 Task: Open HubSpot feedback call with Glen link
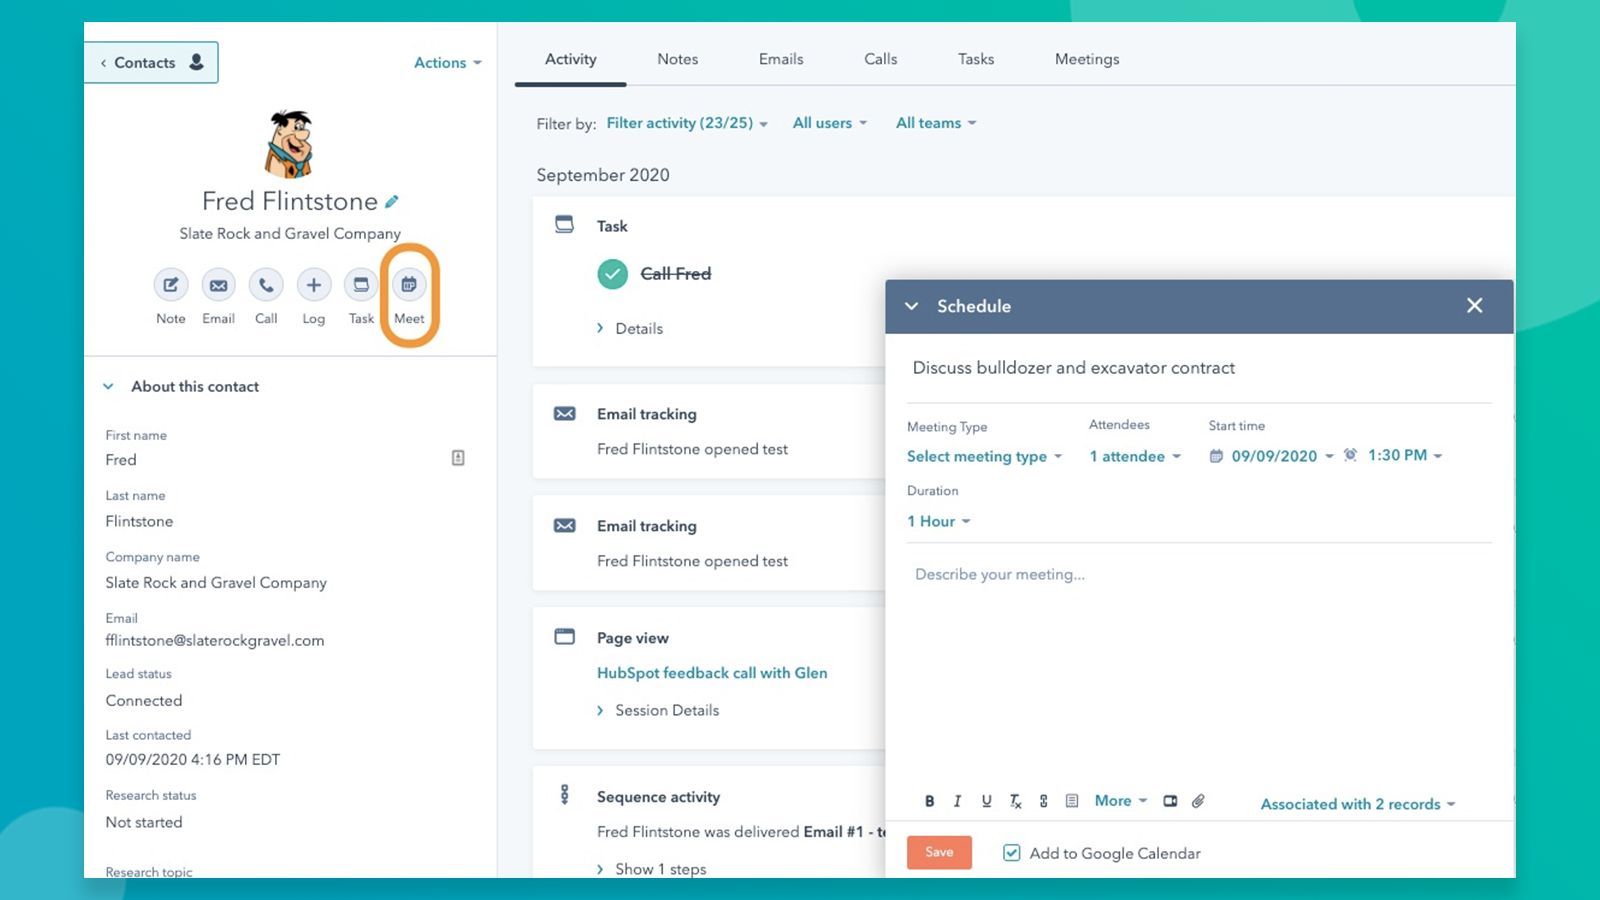pyautogui.click(x=712, y=673)
